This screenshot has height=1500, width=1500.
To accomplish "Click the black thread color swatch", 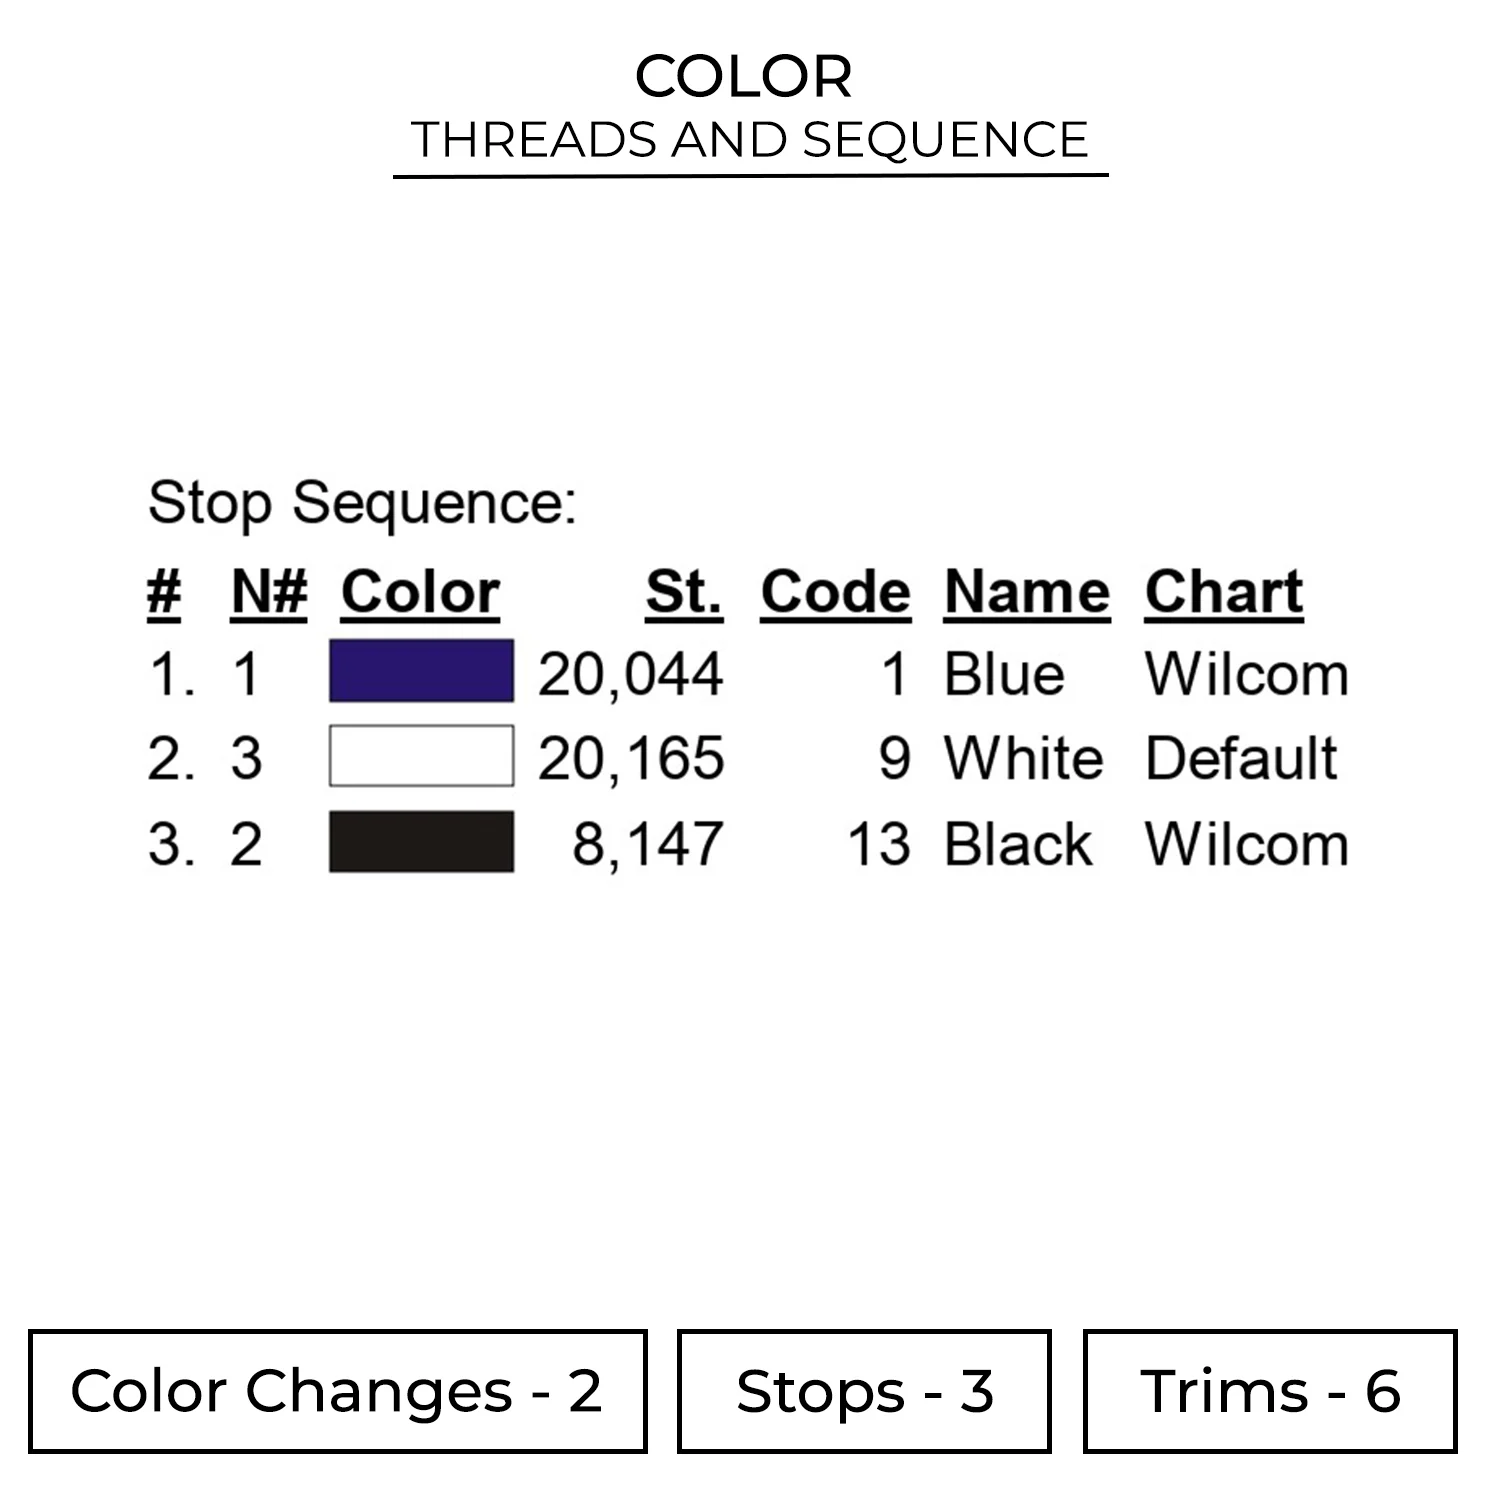I will click(x=421, y=842).
